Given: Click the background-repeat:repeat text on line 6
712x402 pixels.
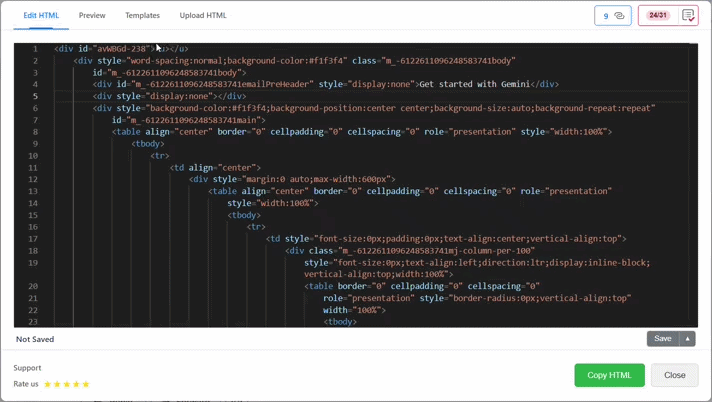Looking at the screenshot, I should pos(594,108).
